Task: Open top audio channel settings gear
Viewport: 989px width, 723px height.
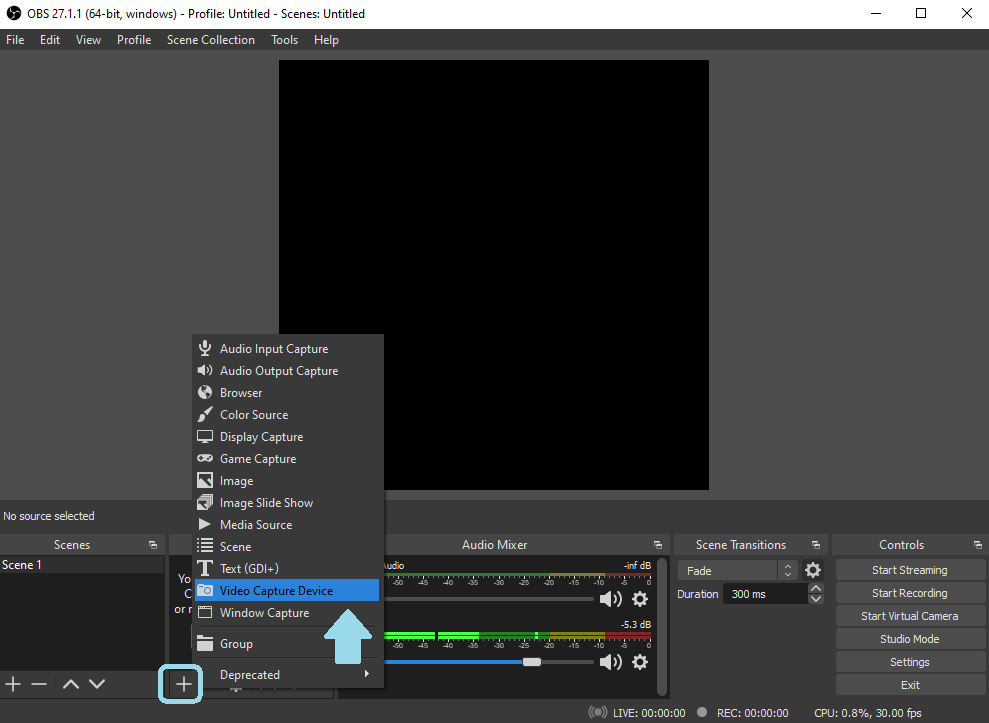Action: [640, 599]
